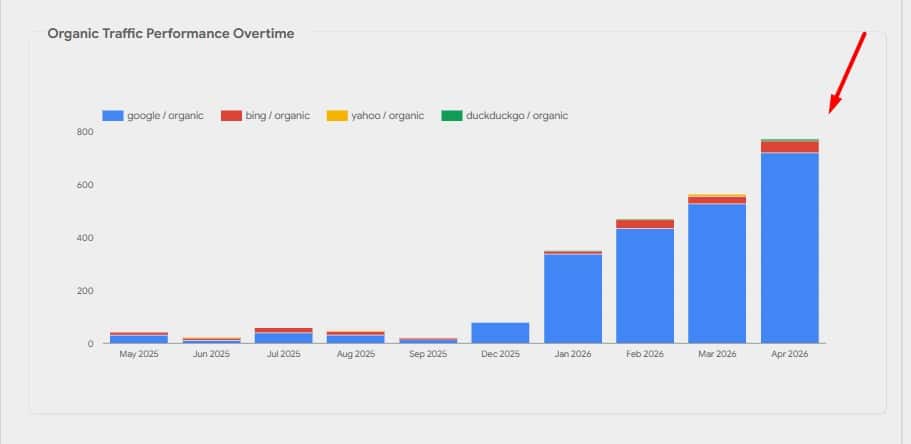This screenshot has height=444, width=911.
Task: Click the Jun 2025 bar
Action: coord(211,341)
